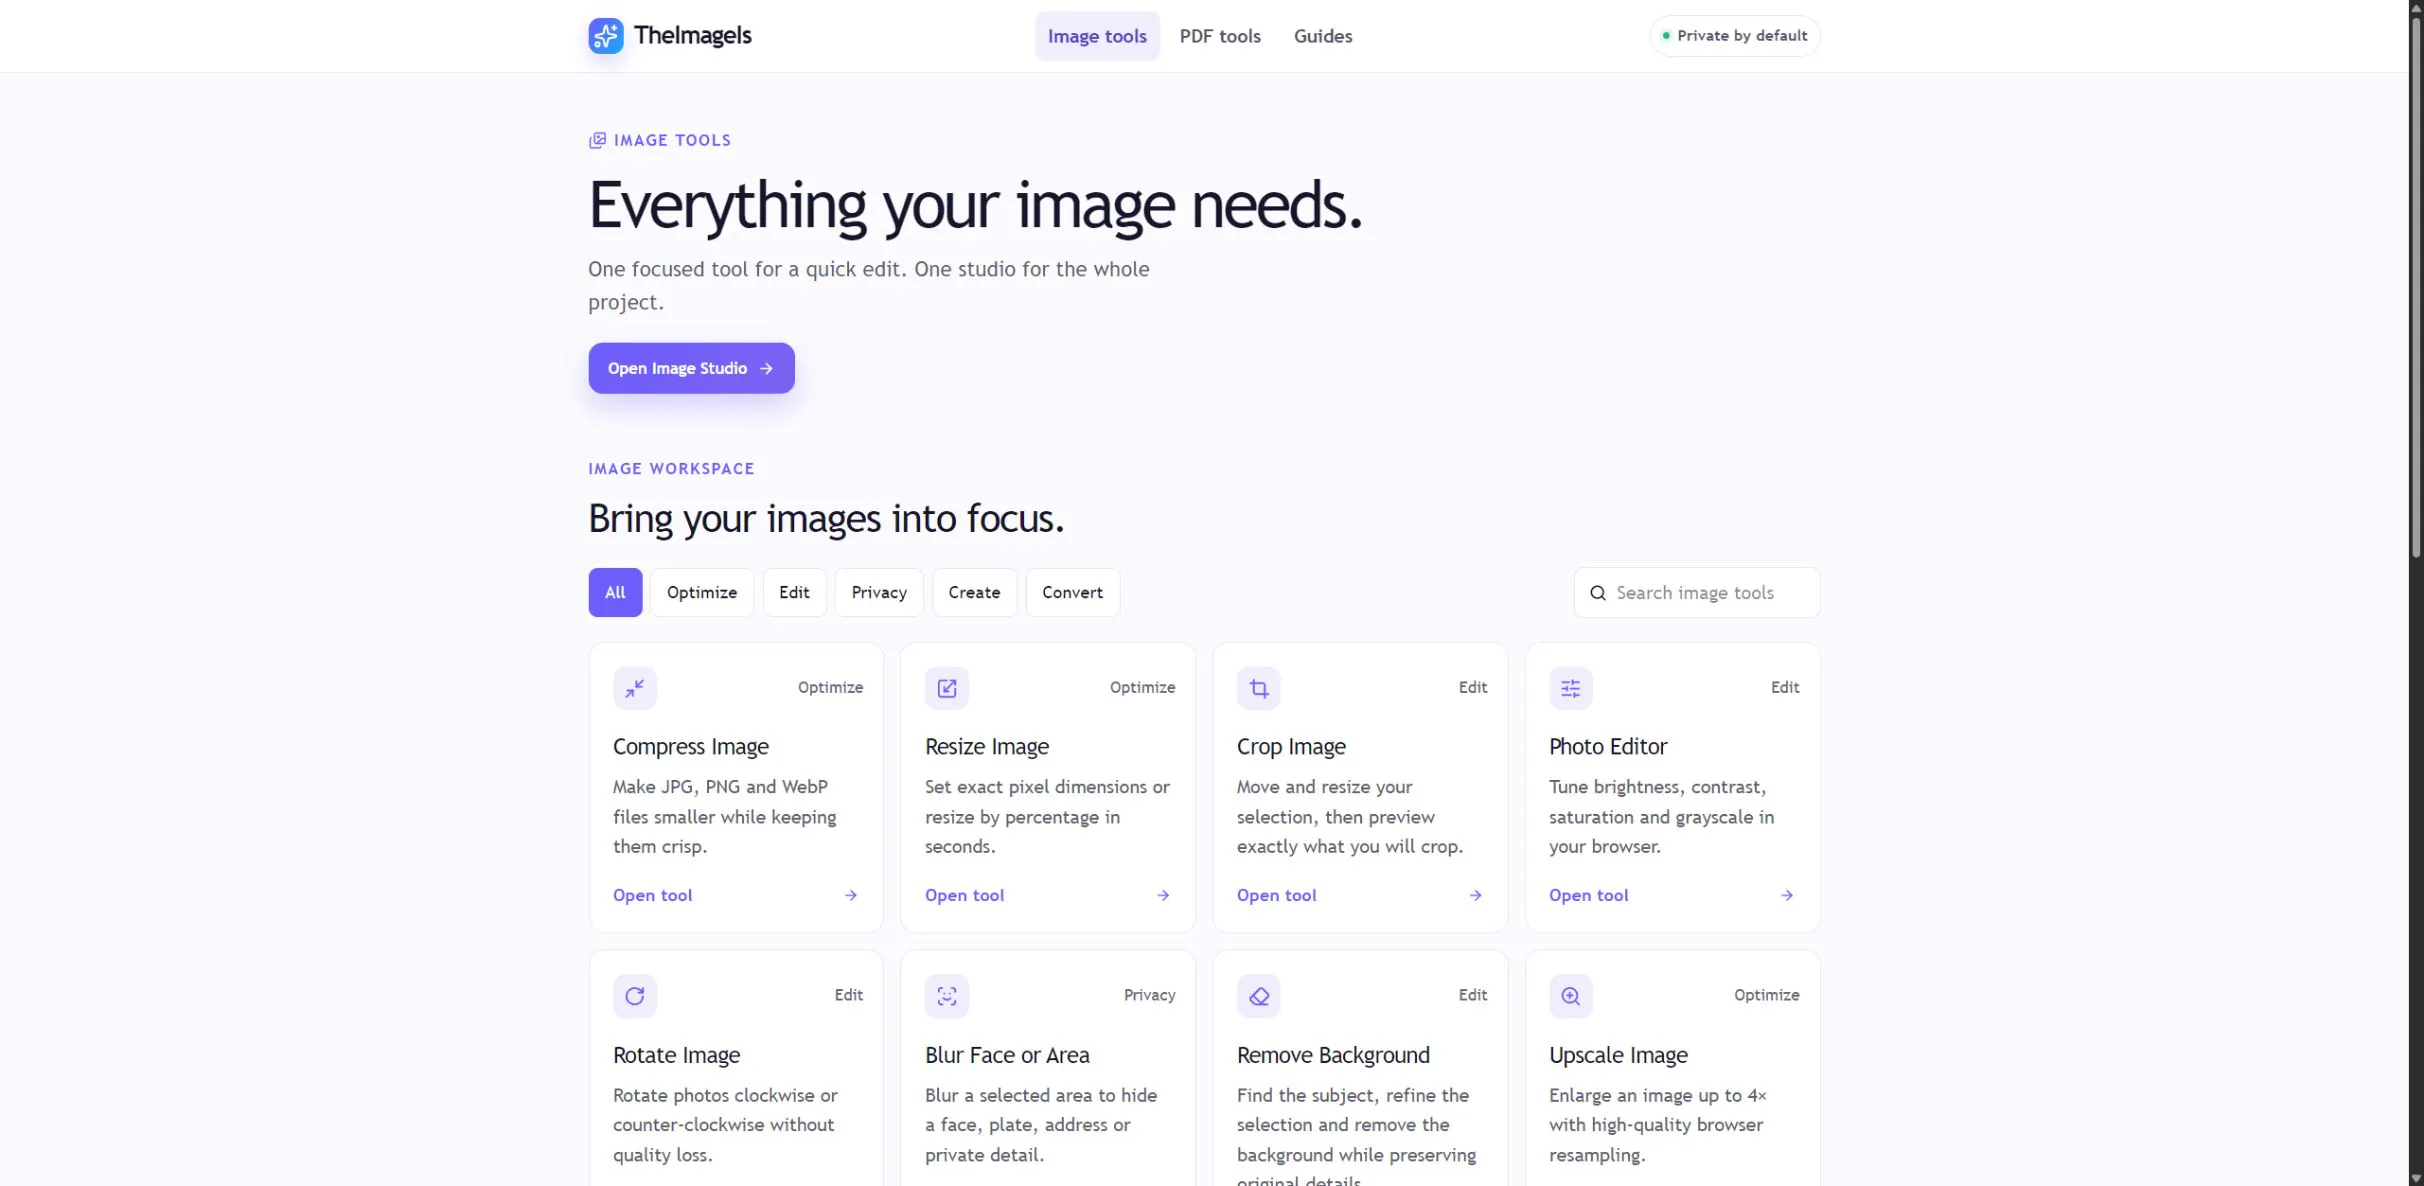This screenshot has height=1186, width=2424.
Task: Click the arrow beside Resize Image's Open tool
Action: pos(1162,895)
